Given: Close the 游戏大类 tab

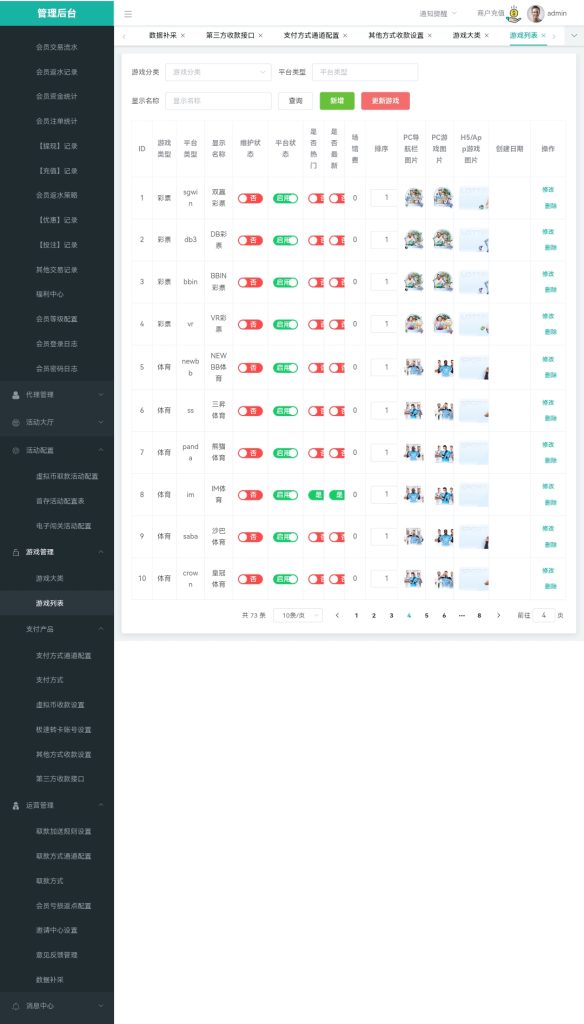Looking at the screenshot, I should [x=486, y=35].
